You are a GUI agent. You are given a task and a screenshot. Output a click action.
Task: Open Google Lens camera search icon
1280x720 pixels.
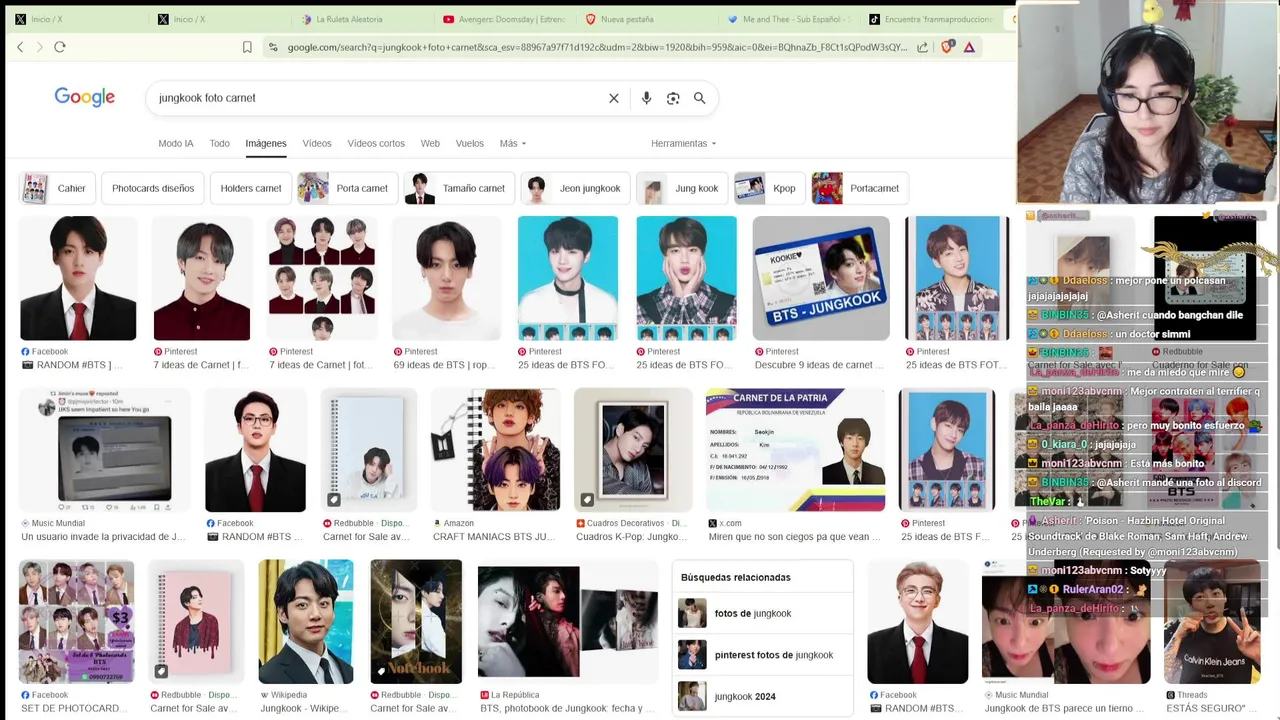pos(673,98)
